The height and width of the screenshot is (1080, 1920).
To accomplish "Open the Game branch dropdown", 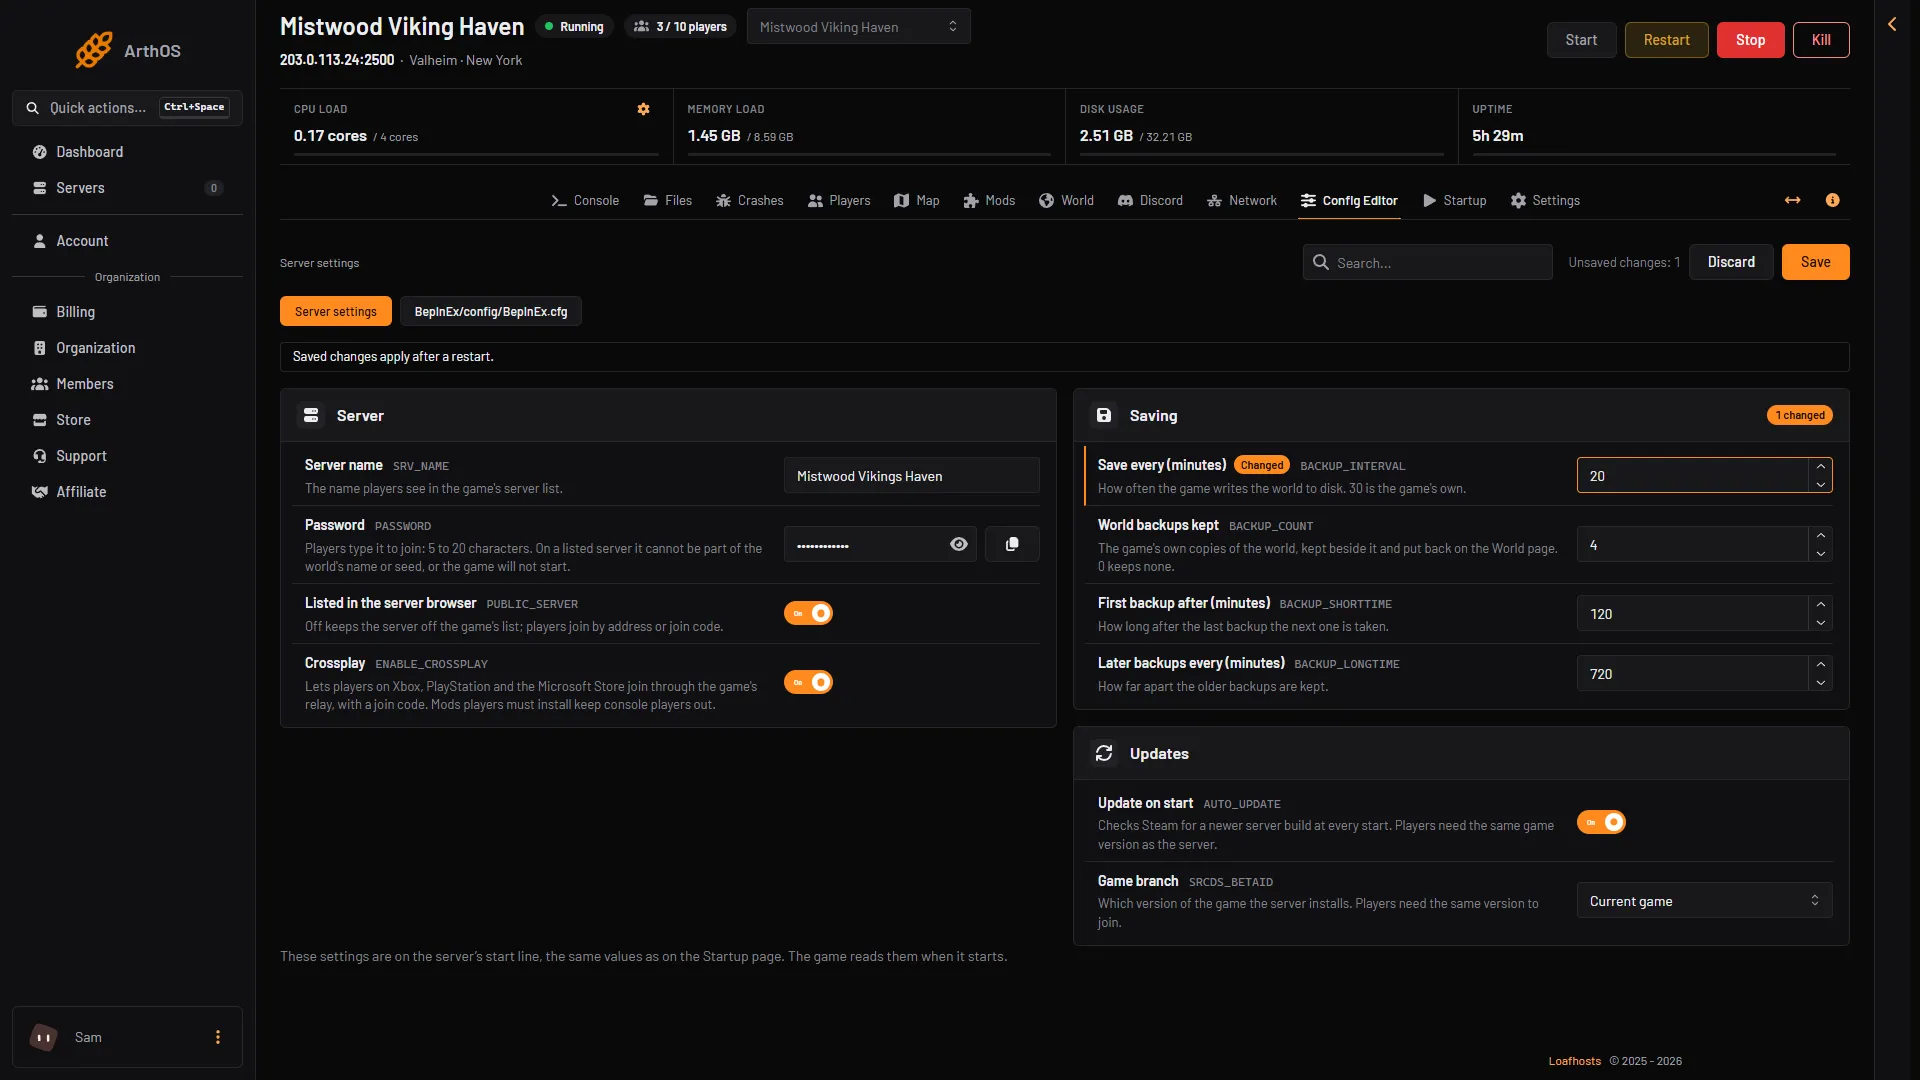I will pyautogui.click(x=1704, y=901).
